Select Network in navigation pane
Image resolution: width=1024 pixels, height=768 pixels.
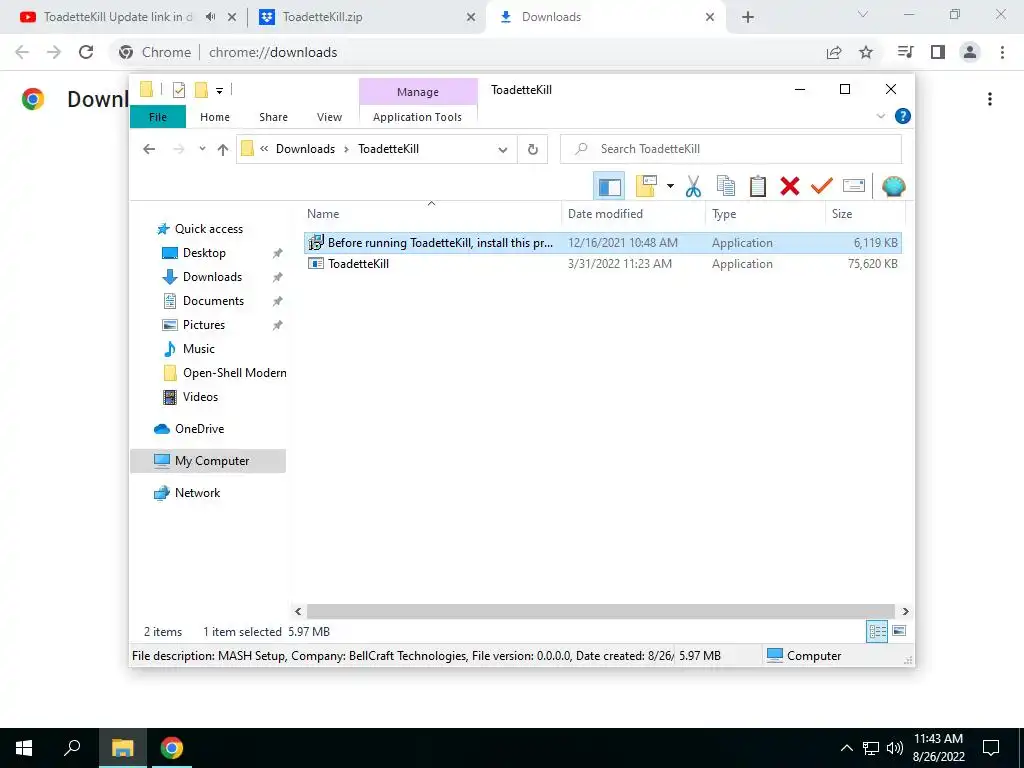(x=197, y=493)
